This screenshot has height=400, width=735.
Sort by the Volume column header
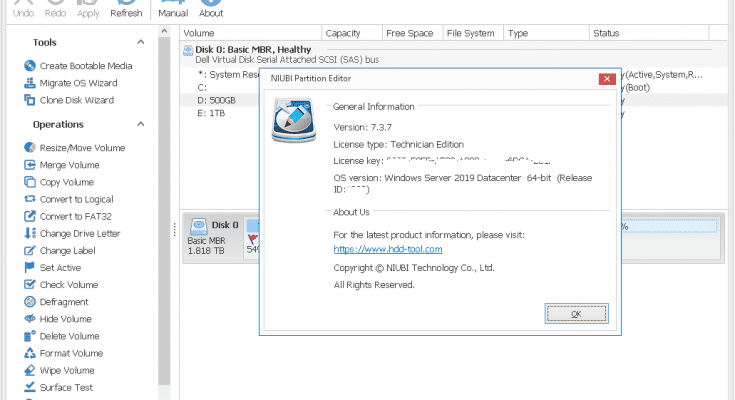pyautogui.click(x=251, y=33)
